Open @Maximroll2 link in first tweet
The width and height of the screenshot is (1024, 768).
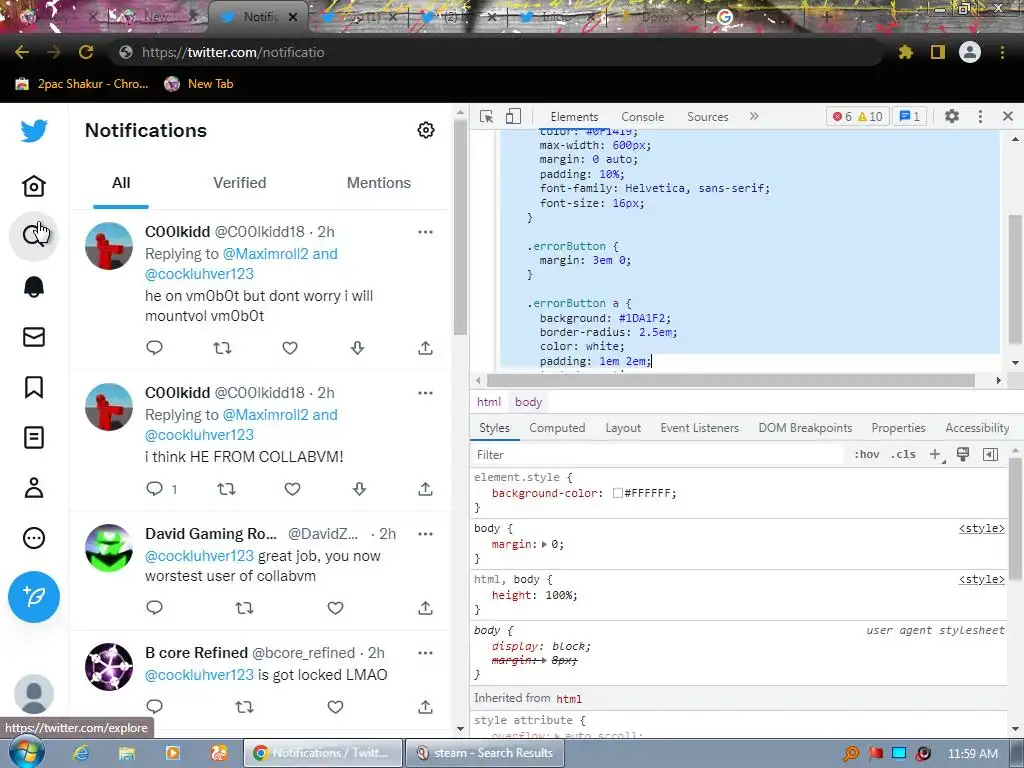(265, 254)
